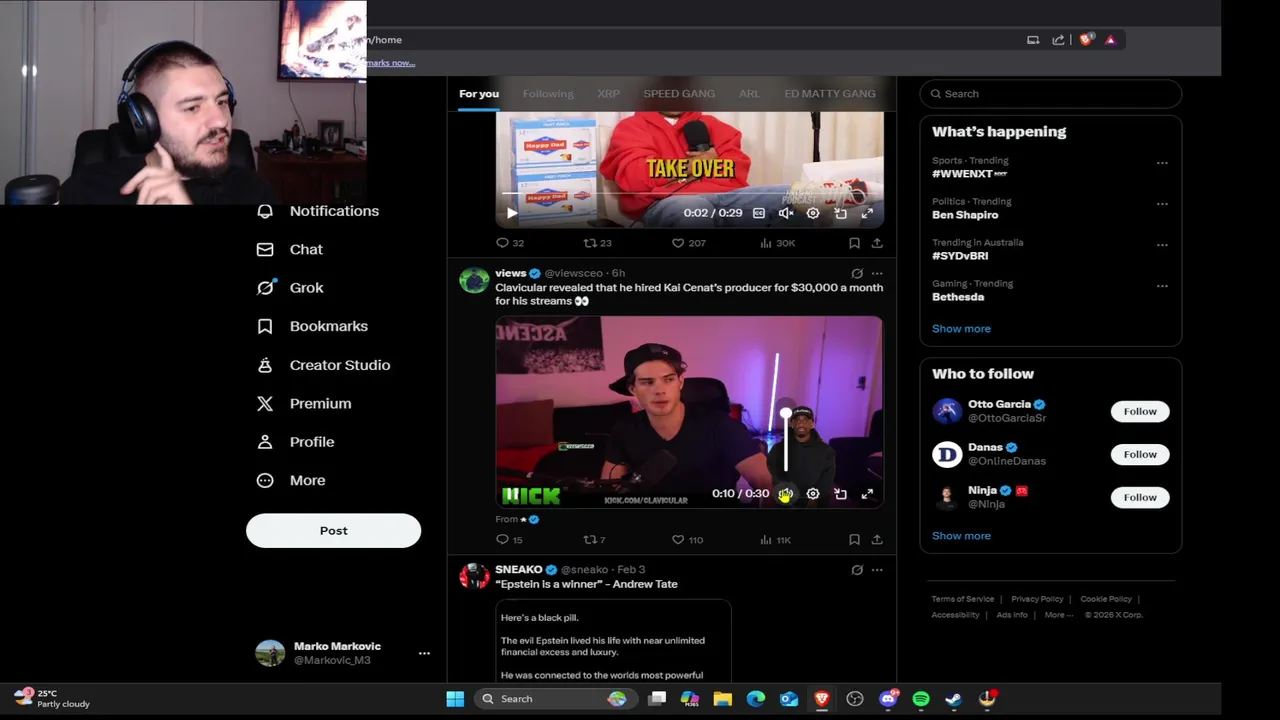Share the views post
This screenshot has height=720, width=1280.
click(x=877, y=540)
